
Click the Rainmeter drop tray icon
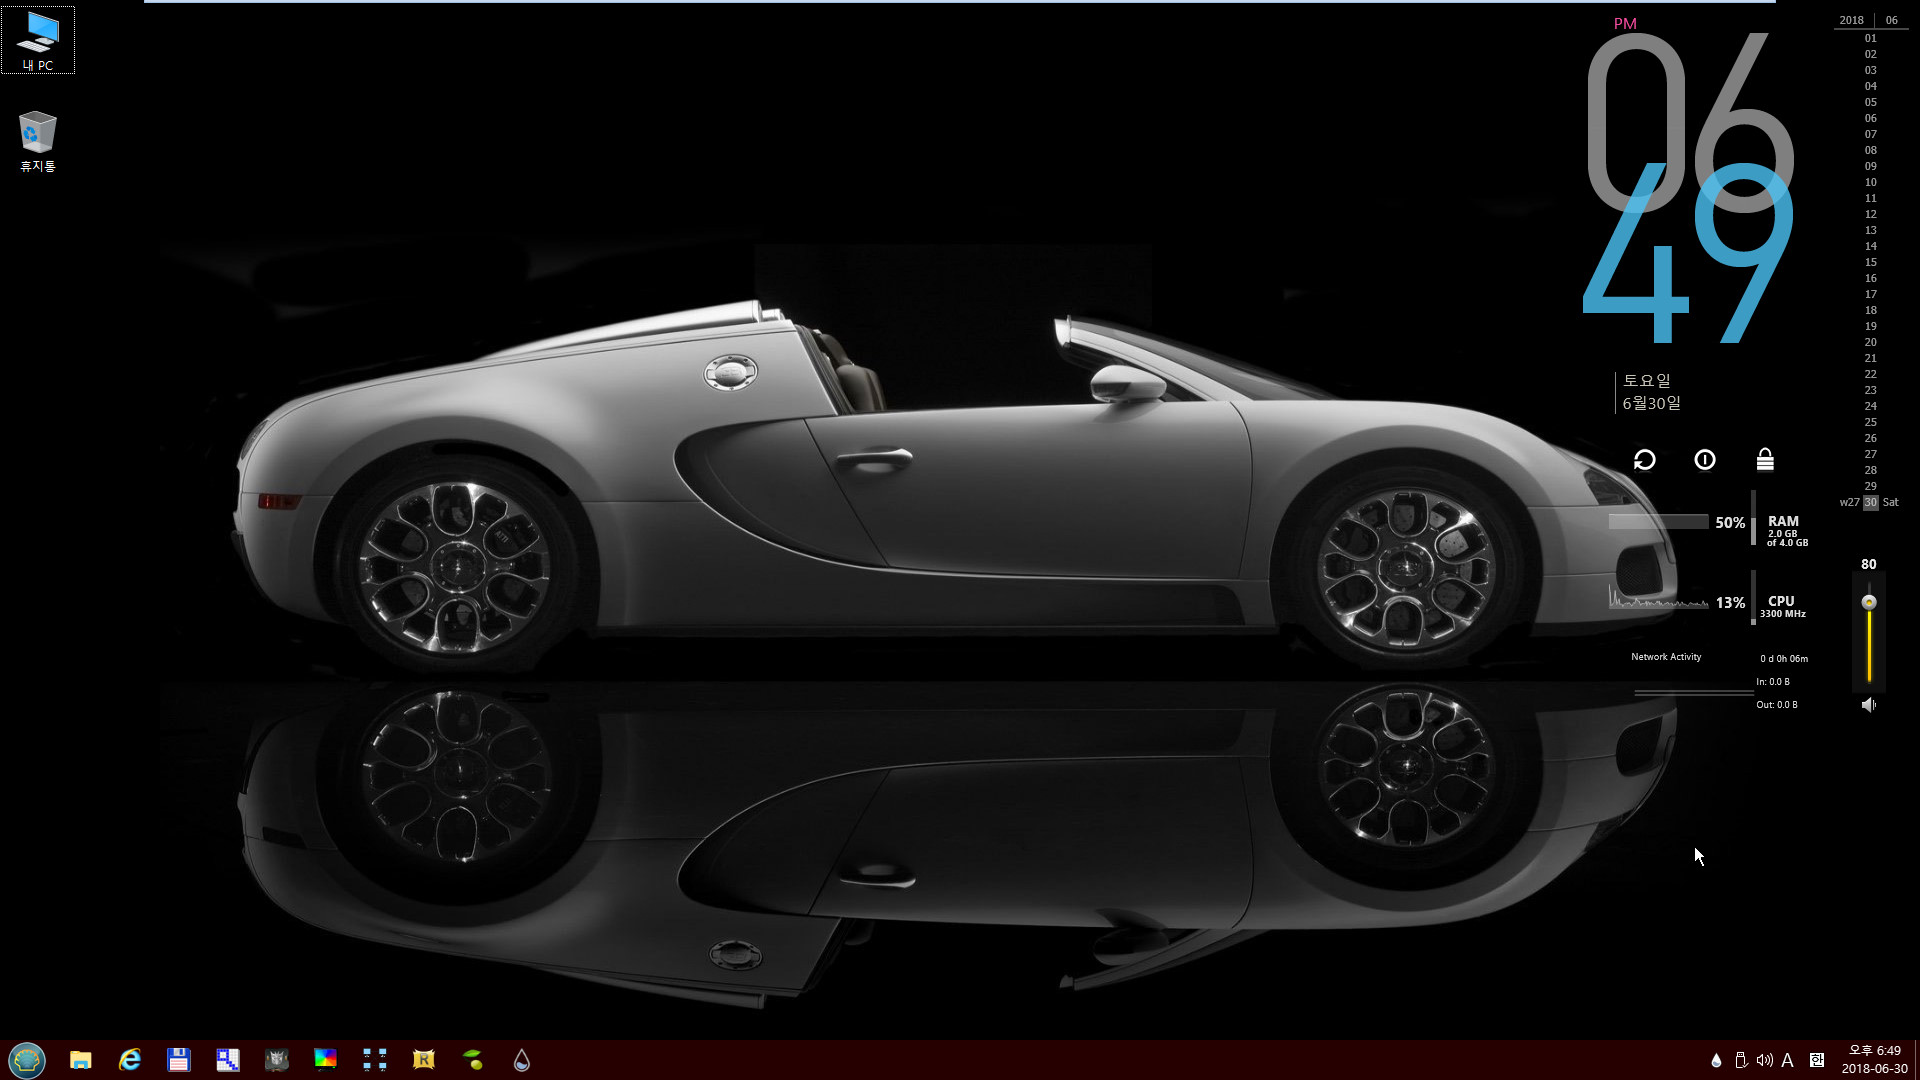pyautogui.click(x=1716, y=1060)
